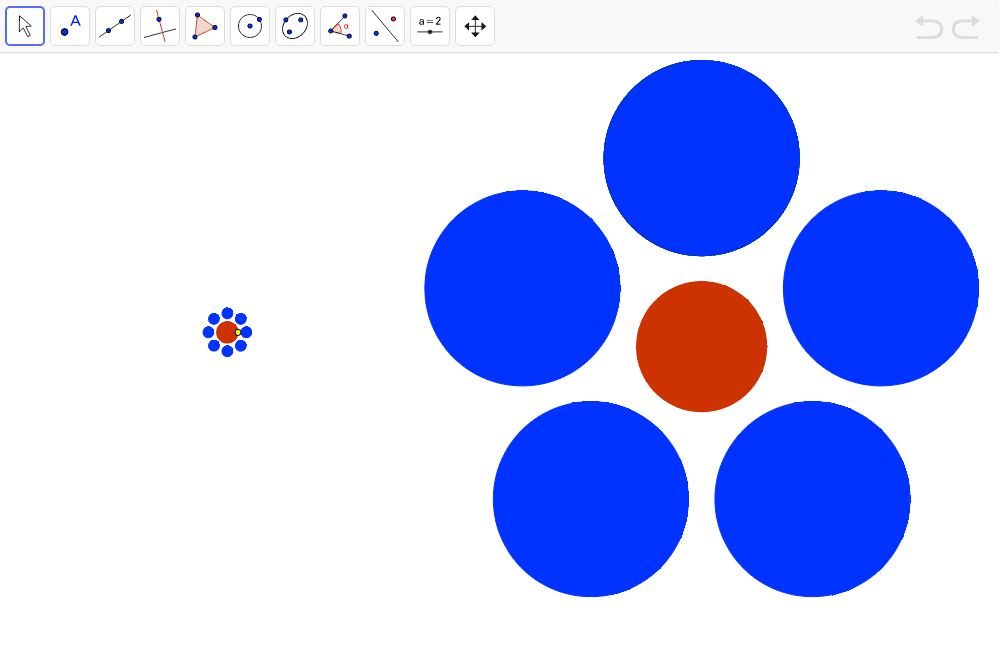Image resolution: width=1000 pixels, height=650 pixels.
Task: Choose the Point tool
Action: pyautogui.click(x=70, y=26)
